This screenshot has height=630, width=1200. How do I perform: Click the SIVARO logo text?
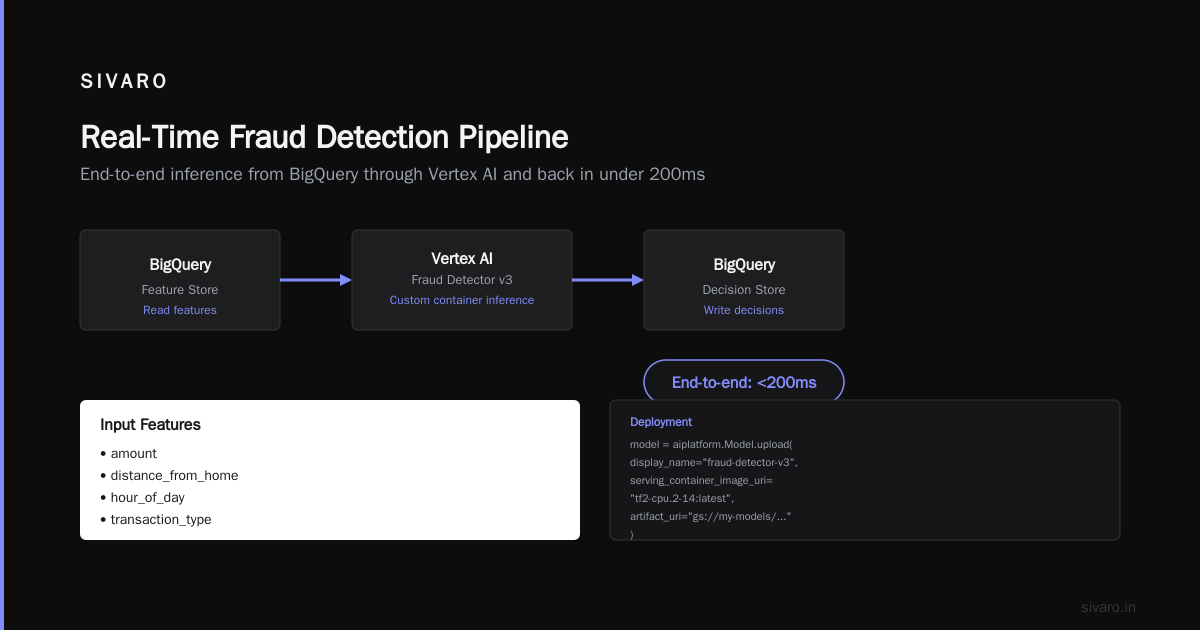pyautogui.click(x=124, y=82)
